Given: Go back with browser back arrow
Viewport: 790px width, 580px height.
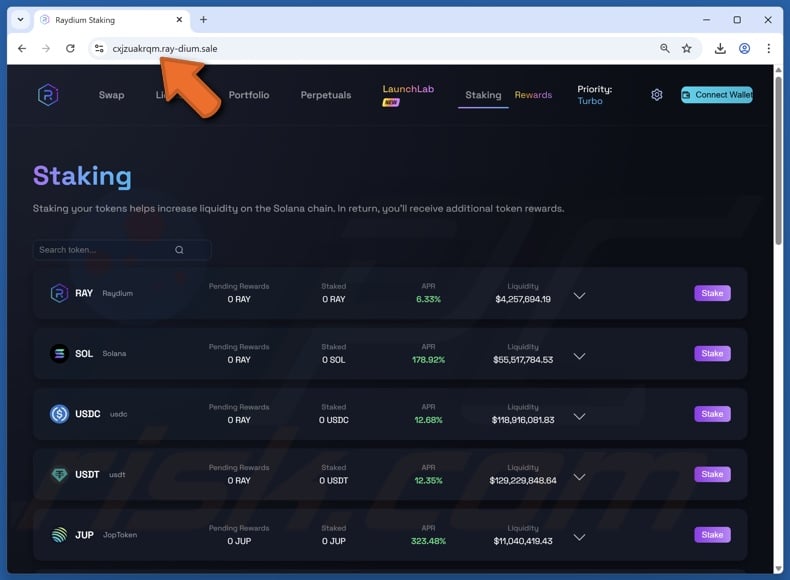Looking at the screenshot, I should (x=22, y=48).
